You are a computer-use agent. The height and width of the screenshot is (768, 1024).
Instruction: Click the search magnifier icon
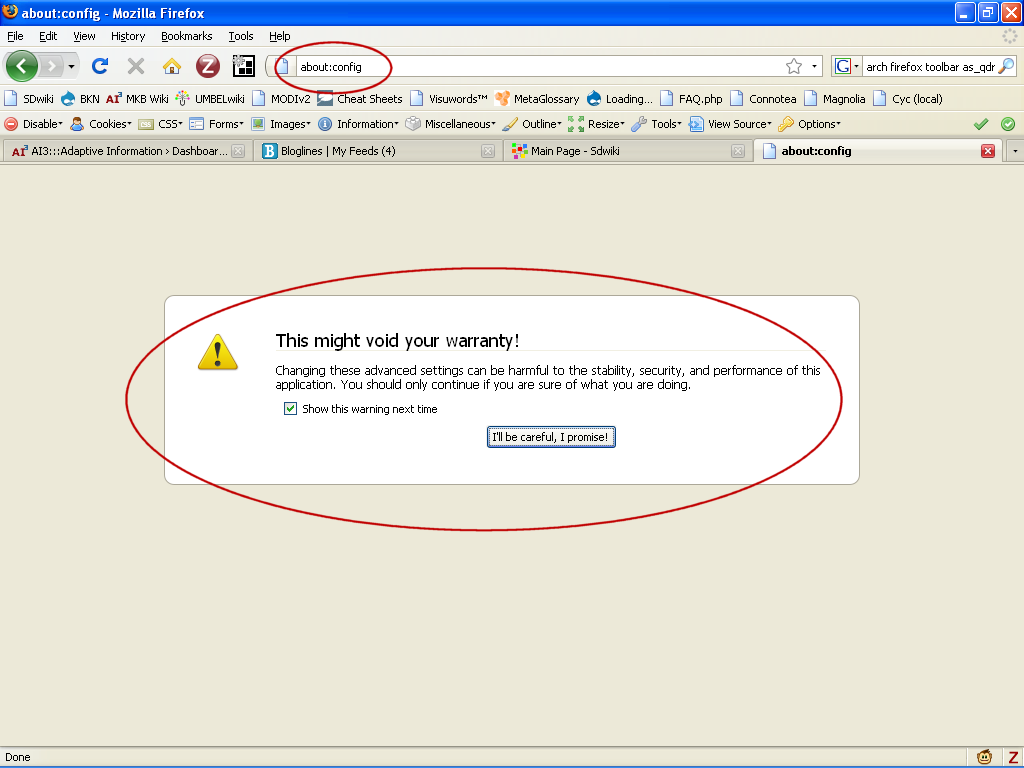coord(1005,67)
